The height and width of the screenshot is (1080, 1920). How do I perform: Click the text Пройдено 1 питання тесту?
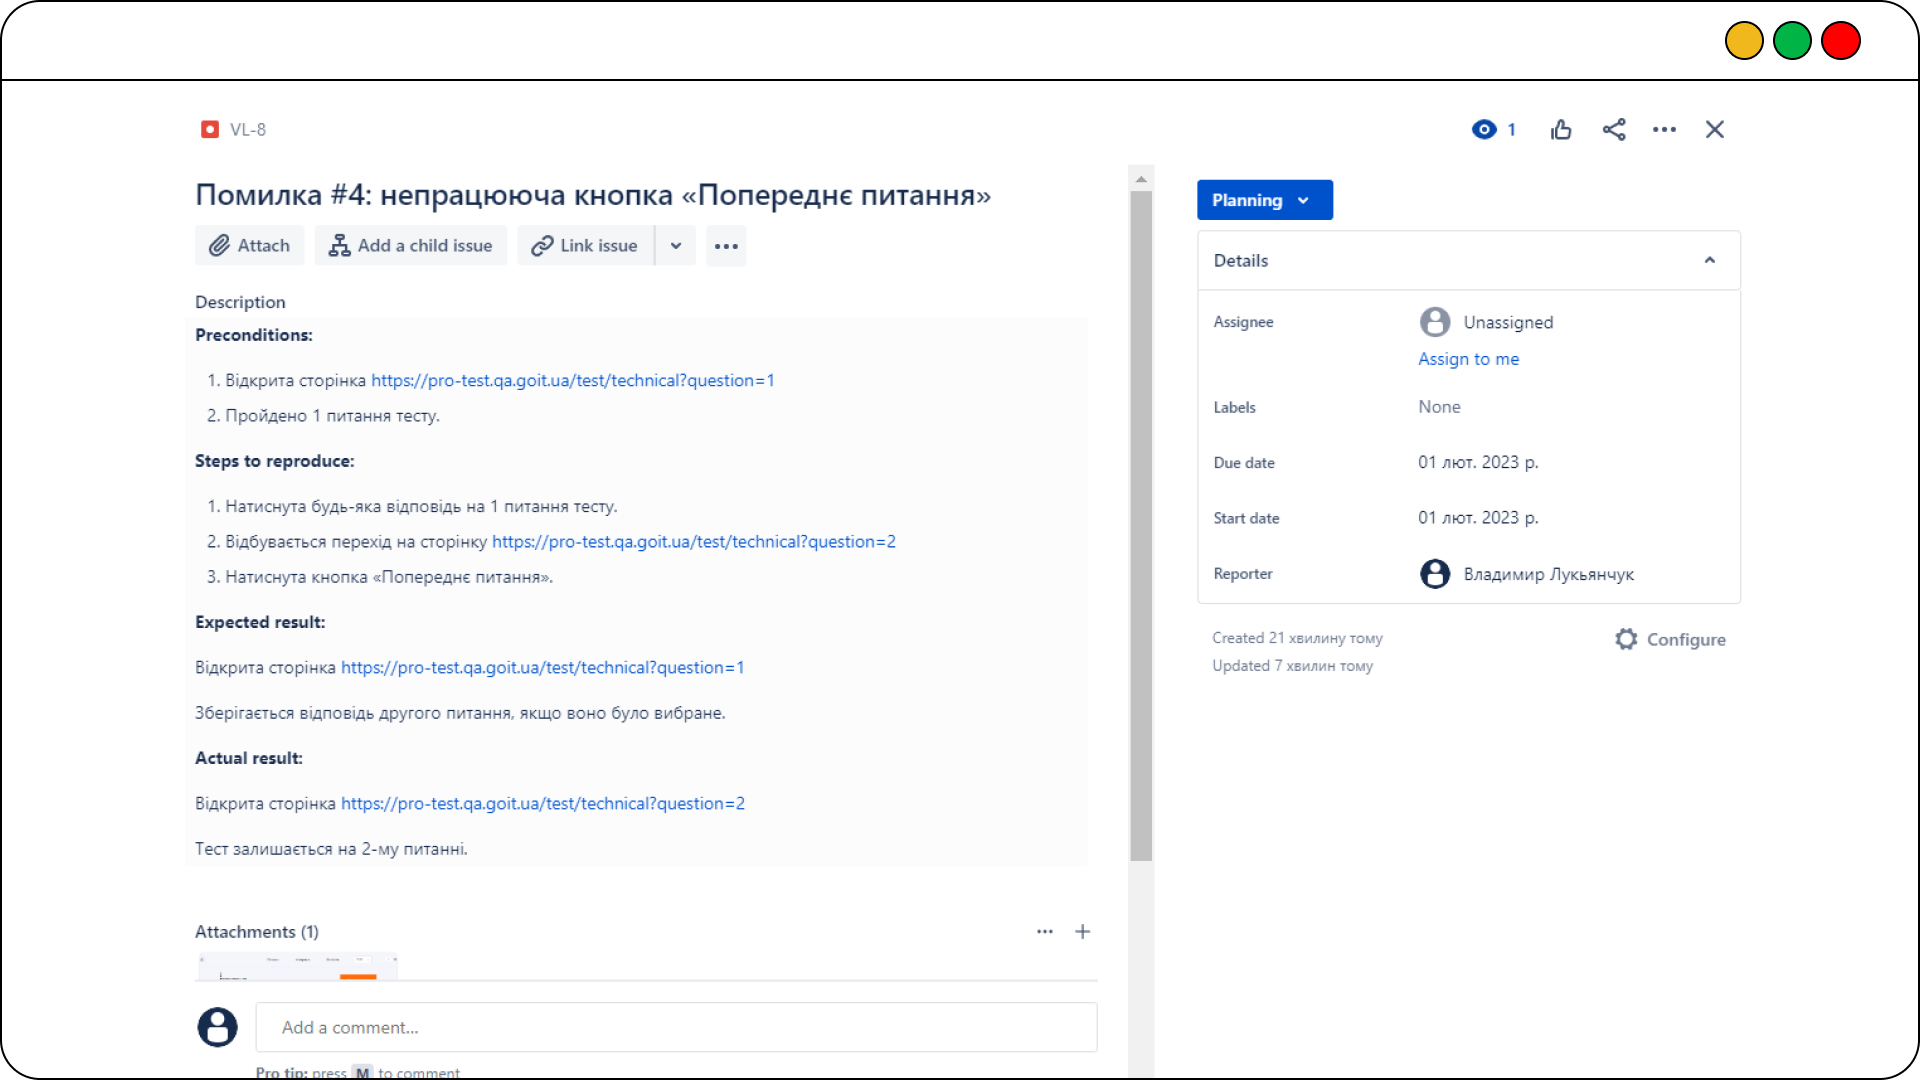point(332,416)
